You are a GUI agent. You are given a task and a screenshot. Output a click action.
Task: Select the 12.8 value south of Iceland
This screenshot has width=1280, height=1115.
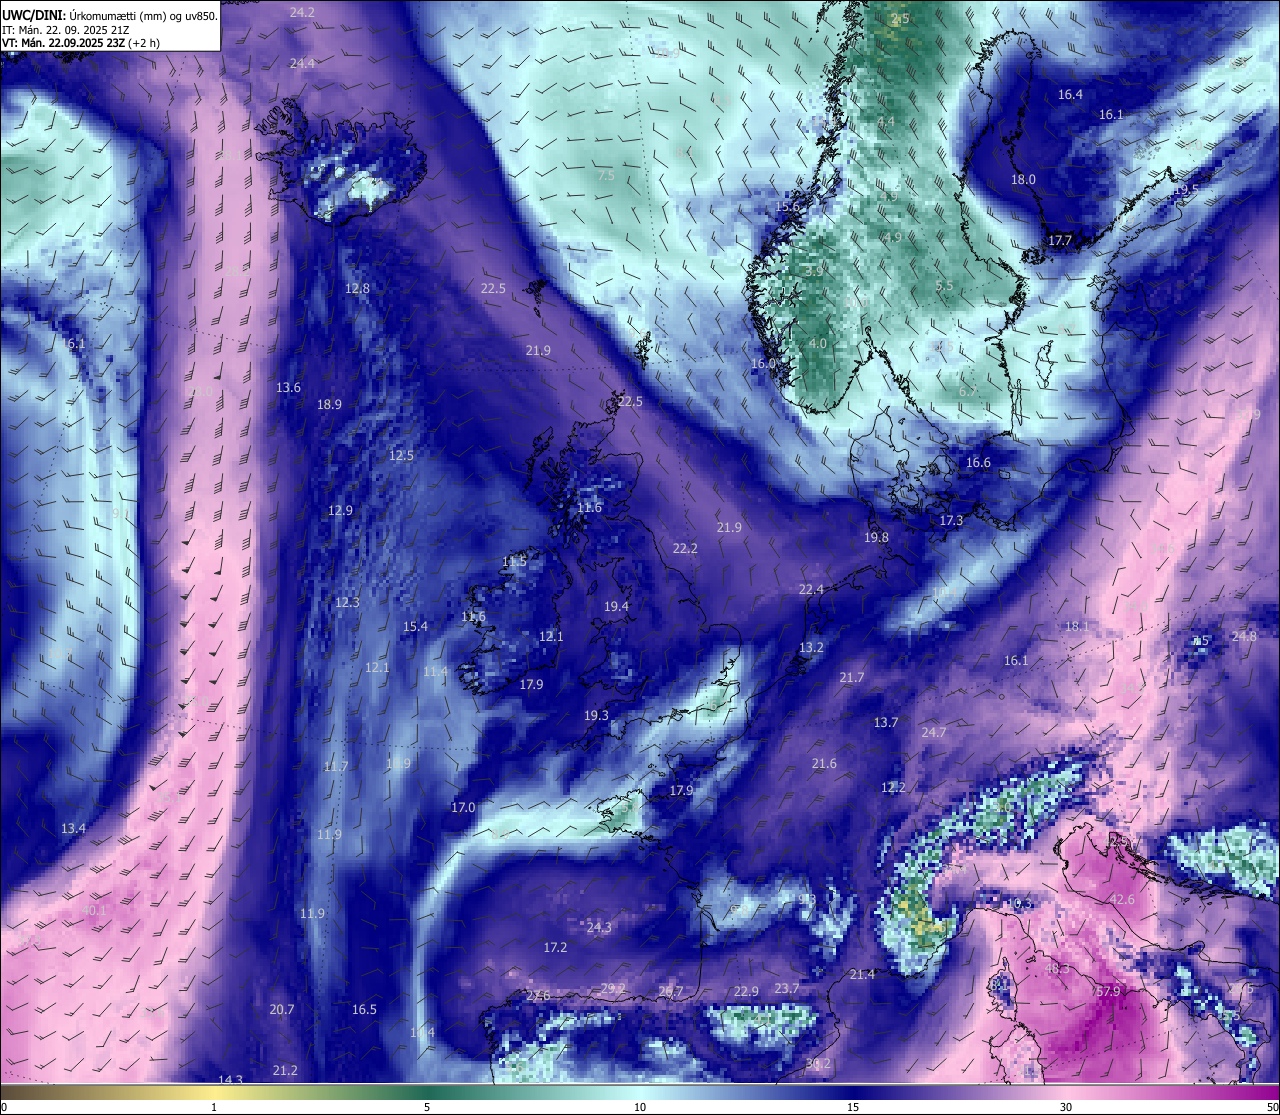(x=357, y=288)
